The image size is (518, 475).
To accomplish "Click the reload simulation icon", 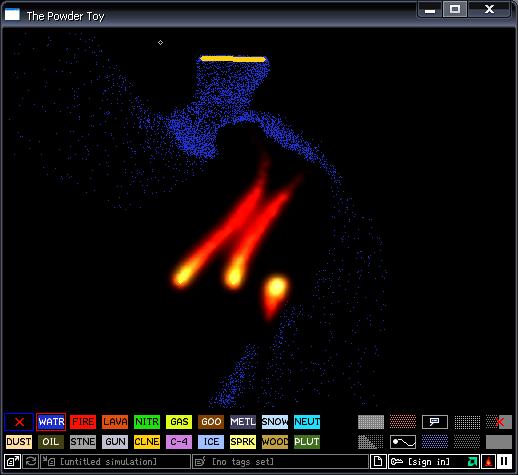I will point(31,462).
